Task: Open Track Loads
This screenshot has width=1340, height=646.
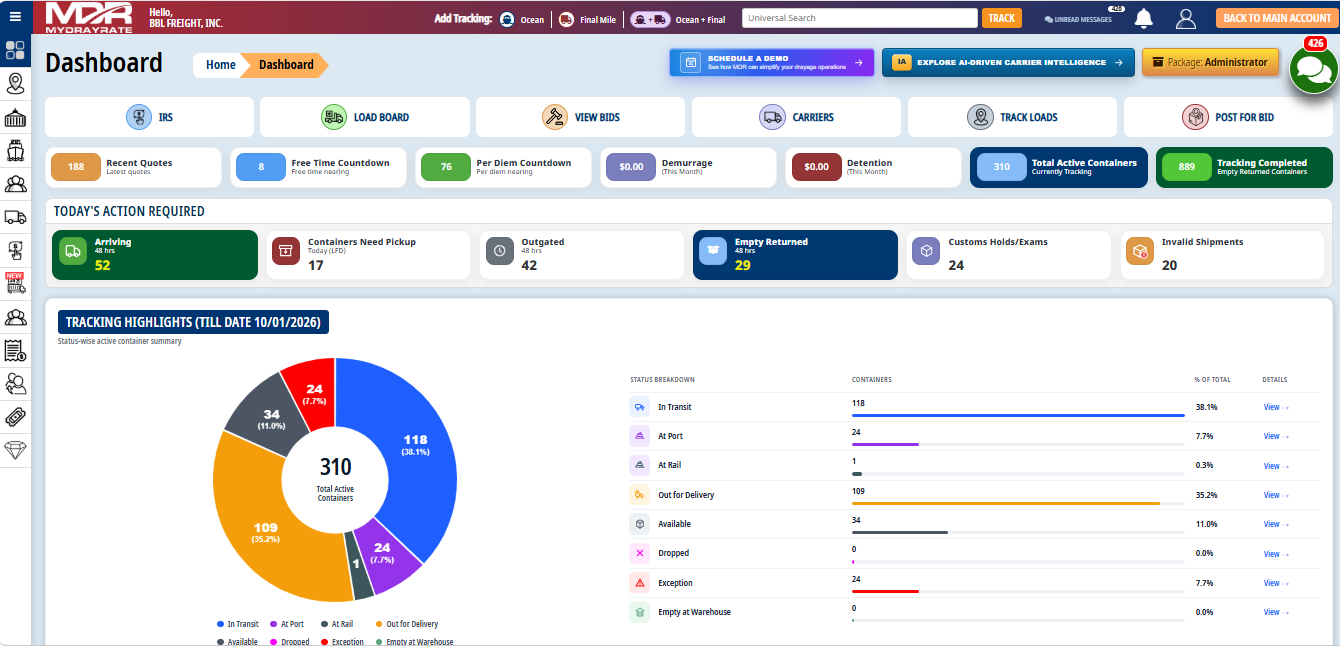Action: (x=1012, y=117)
